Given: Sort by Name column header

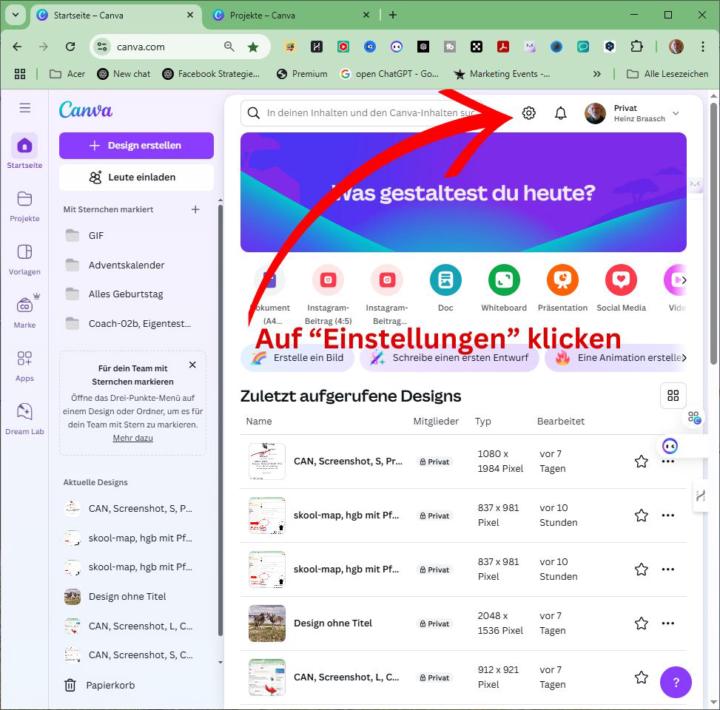Looking at the screenshot, I should 259,421.
